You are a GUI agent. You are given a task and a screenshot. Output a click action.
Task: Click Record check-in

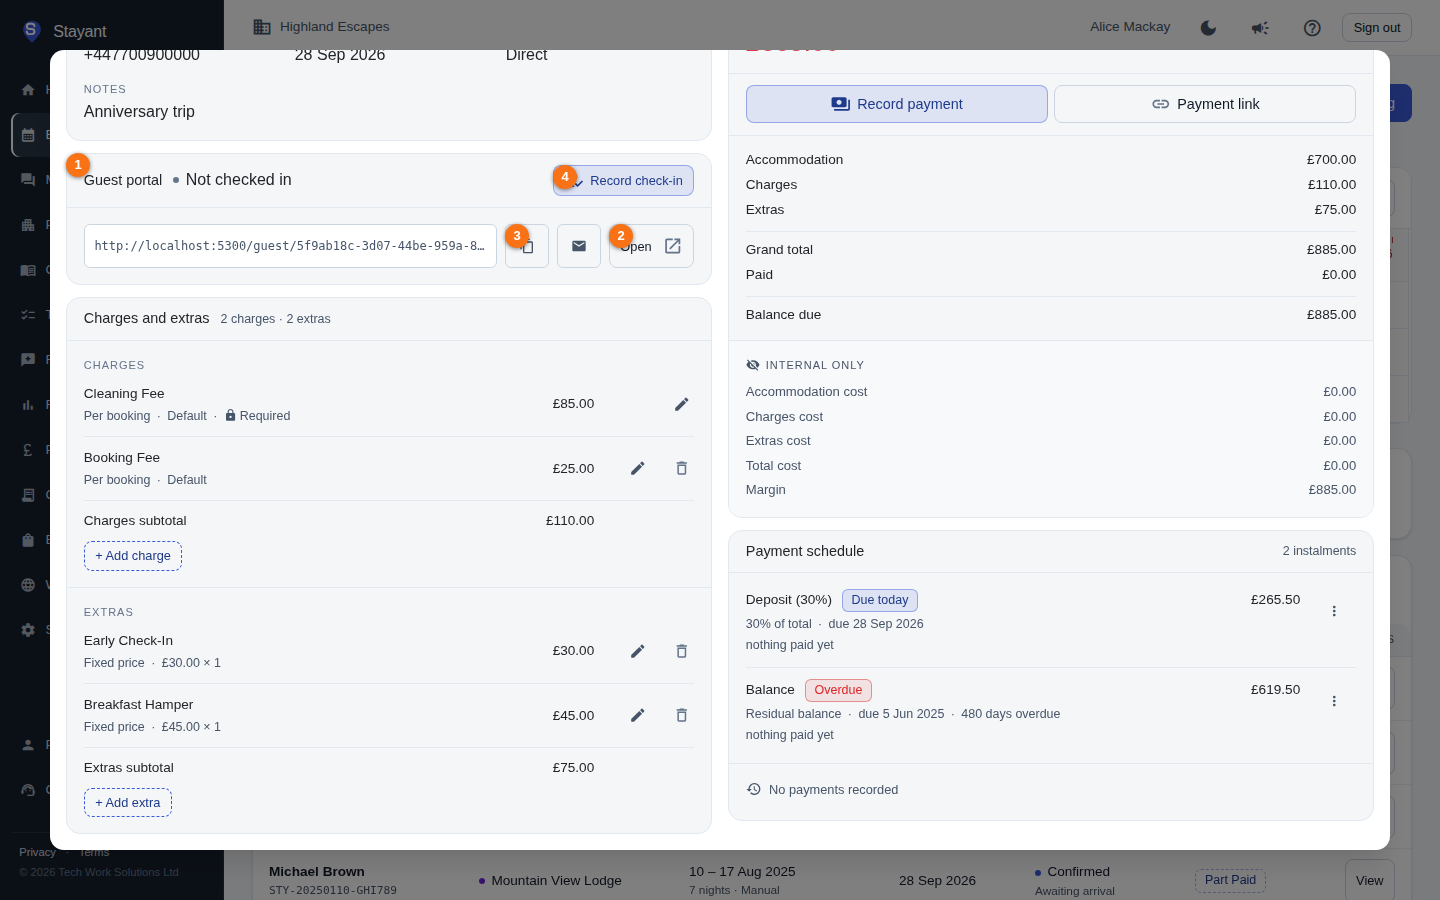tap(623, 181)
